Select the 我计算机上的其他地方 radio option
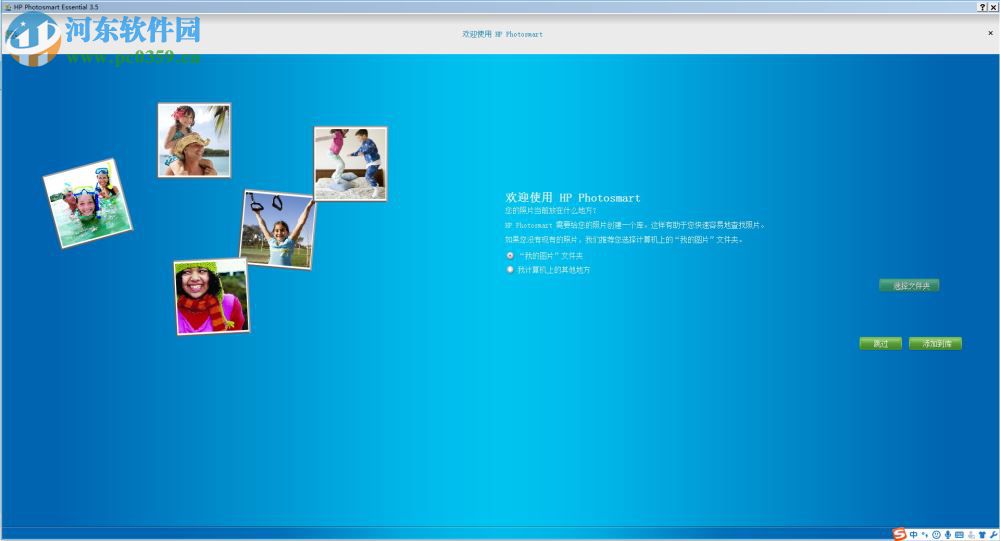 click(510, 269)
